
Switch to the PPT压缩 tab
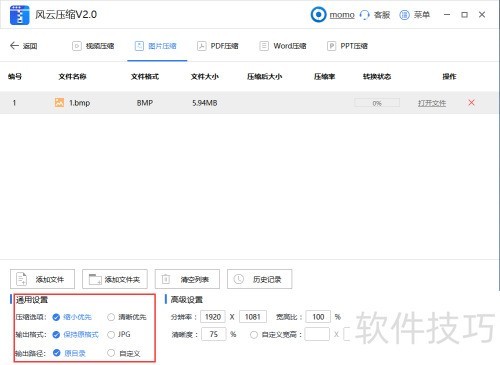(x=347, y=46)
